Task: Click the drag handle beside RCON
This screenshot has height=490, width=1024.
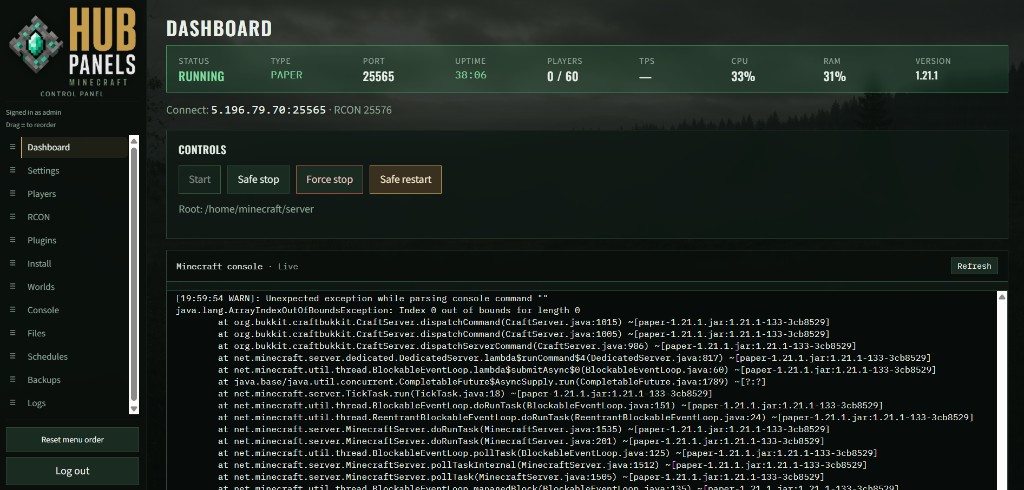Action: (12, 217)
